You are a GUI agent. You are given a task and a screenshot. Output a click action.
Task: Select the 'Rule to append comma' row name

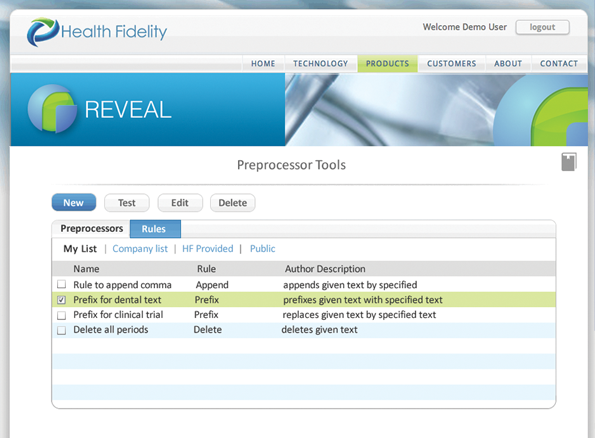122,285
